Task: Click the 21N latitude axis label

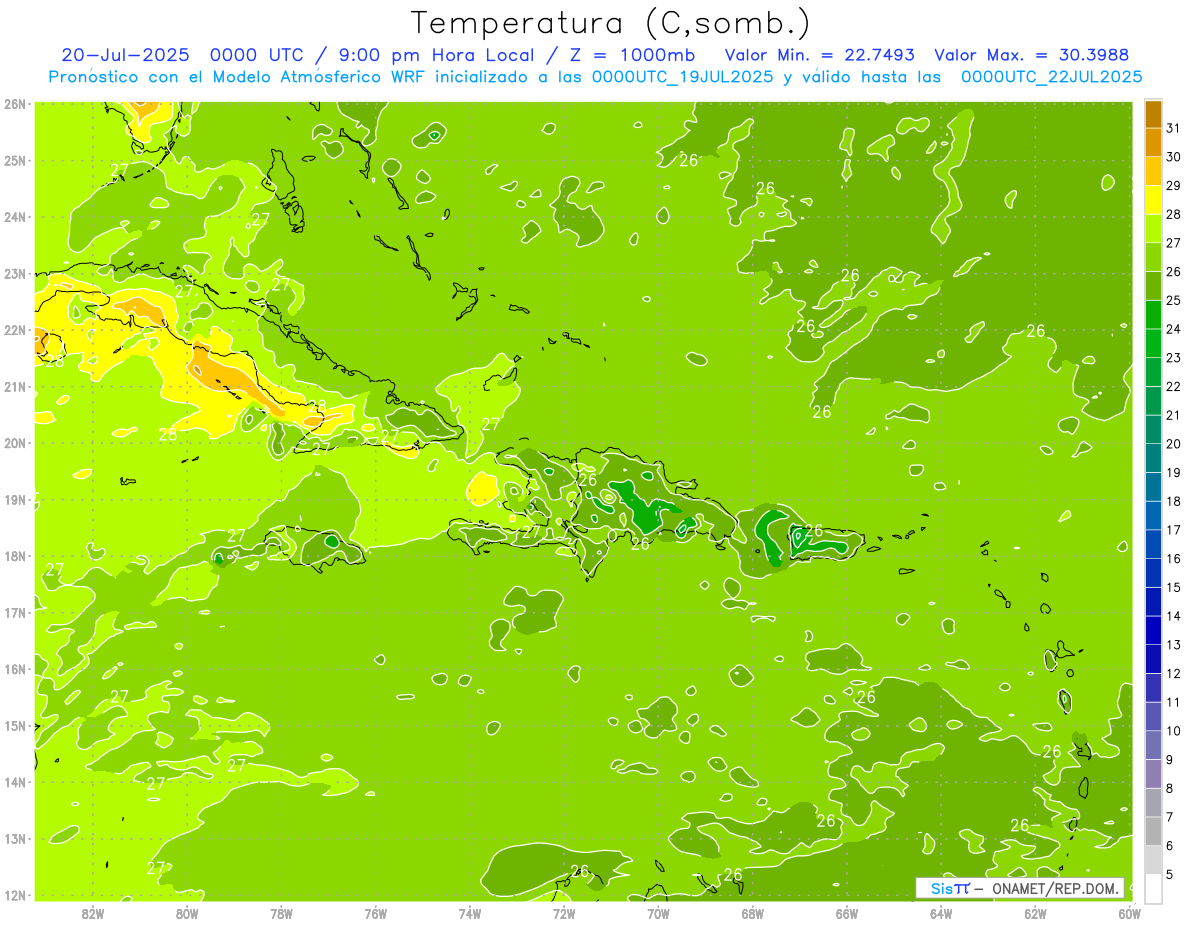Action: pos(15,387)
